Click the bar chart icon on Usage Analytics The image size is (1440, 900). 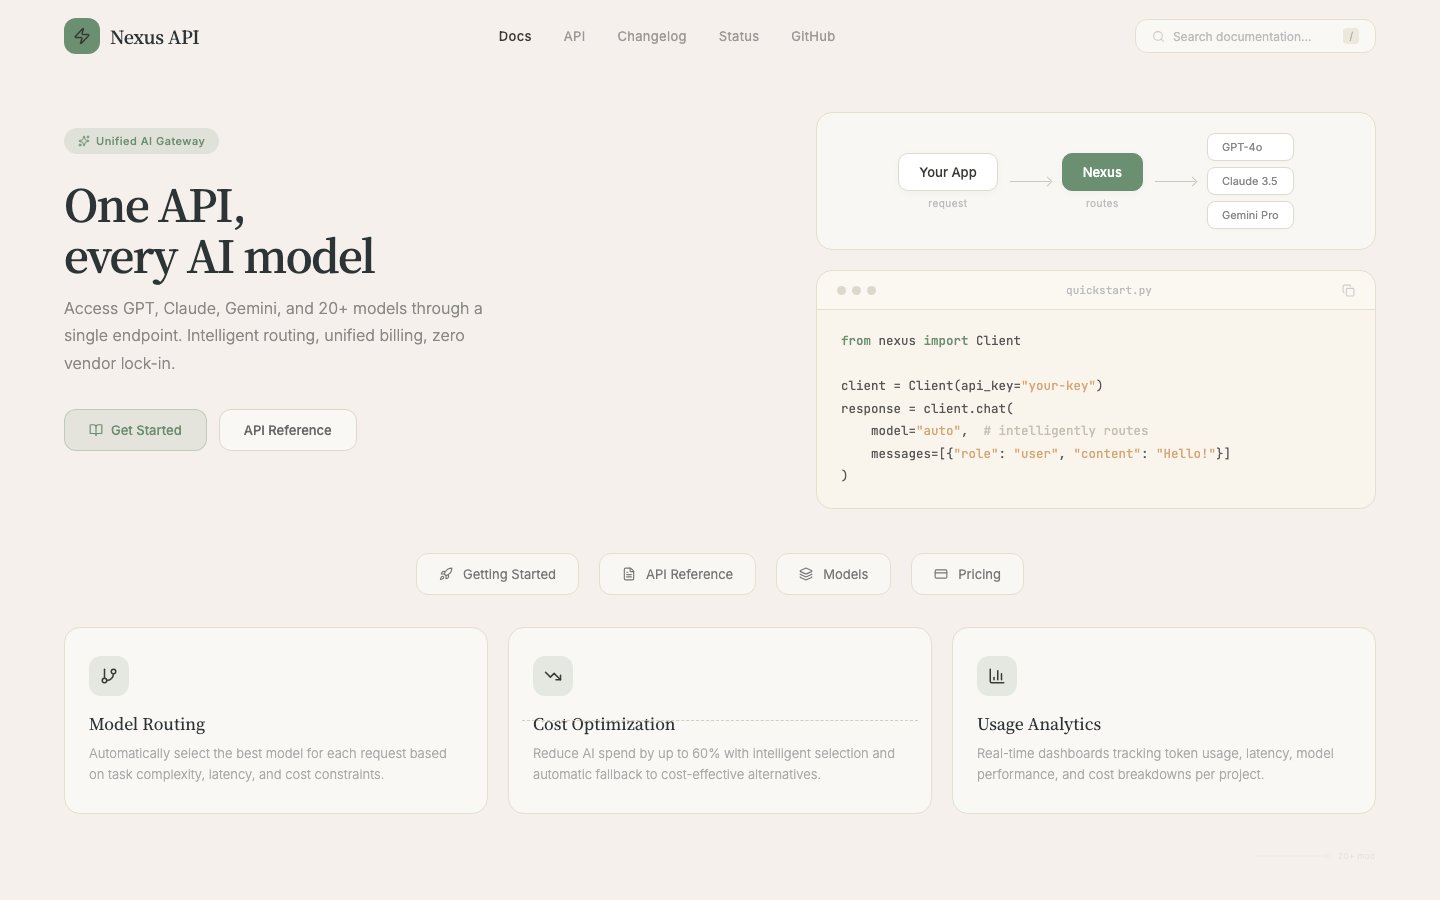coord(997,676)
